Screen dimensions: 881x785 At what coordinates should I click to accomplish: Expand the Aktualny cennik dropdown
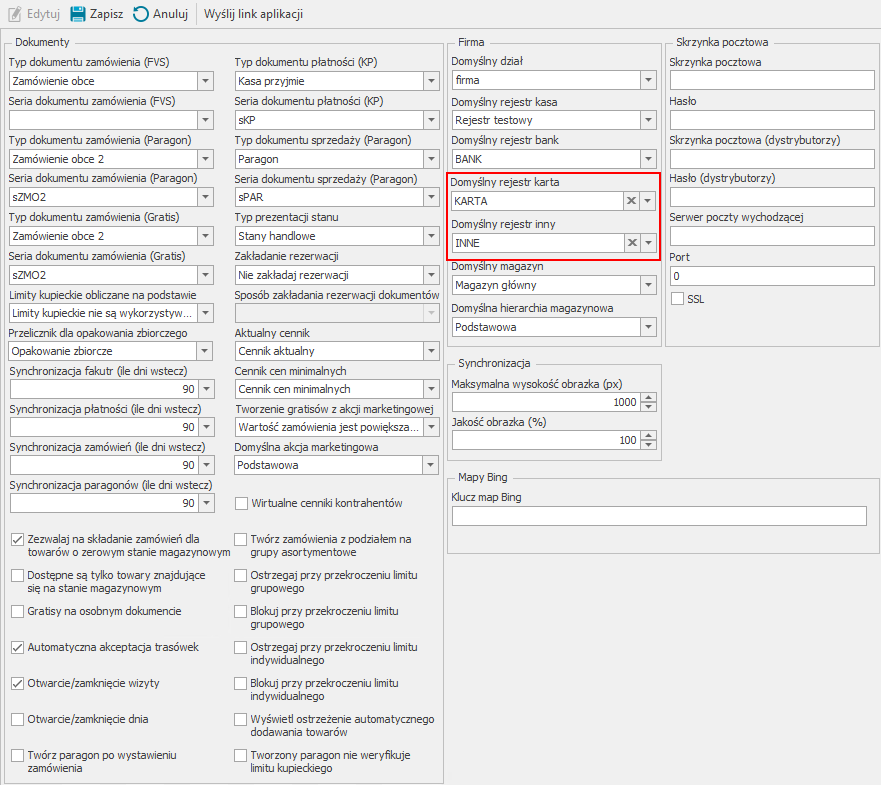(x=430, y=351)
